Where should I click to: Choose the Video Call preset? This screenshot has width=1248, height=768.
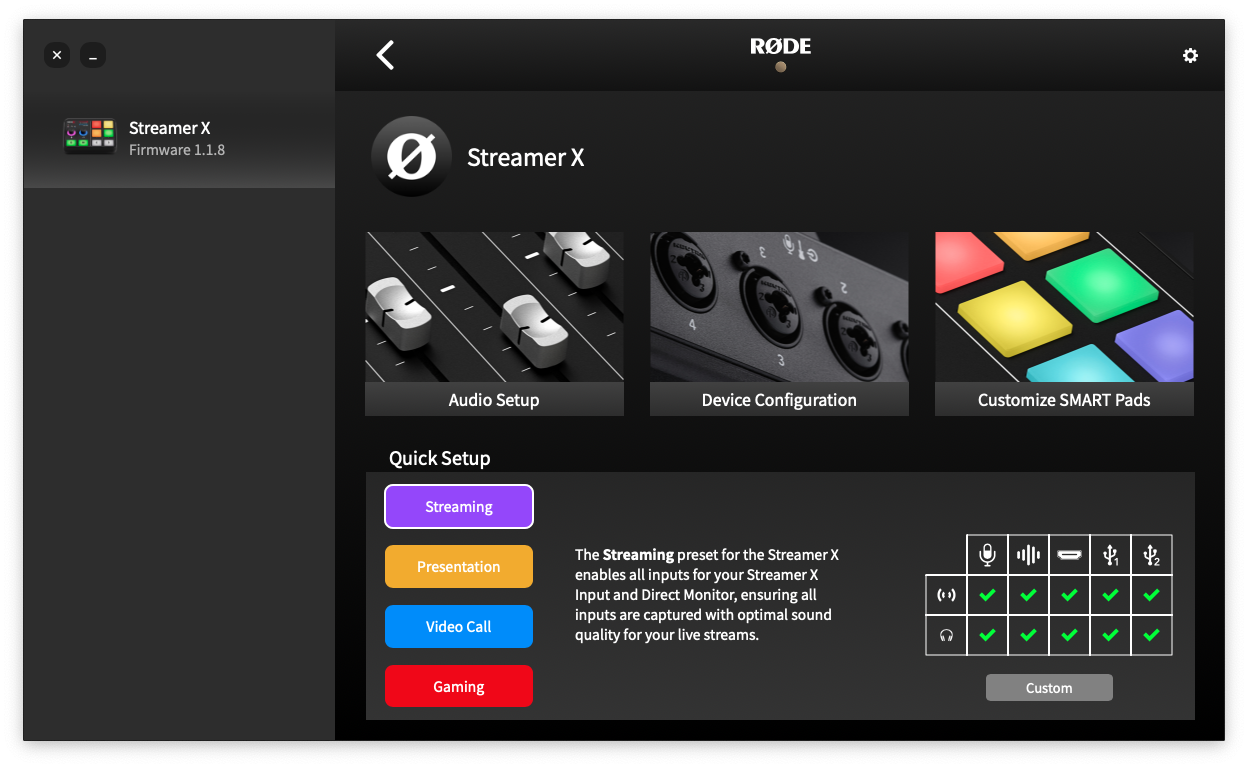tap(459, 627)
